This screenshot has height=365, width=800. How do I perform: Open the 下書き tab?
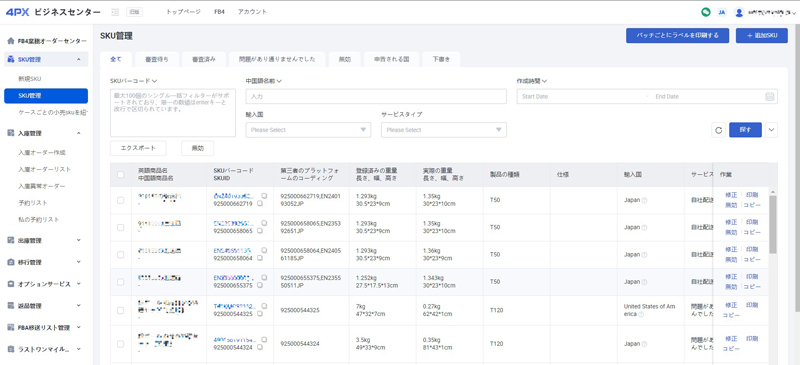coord(441,59)
